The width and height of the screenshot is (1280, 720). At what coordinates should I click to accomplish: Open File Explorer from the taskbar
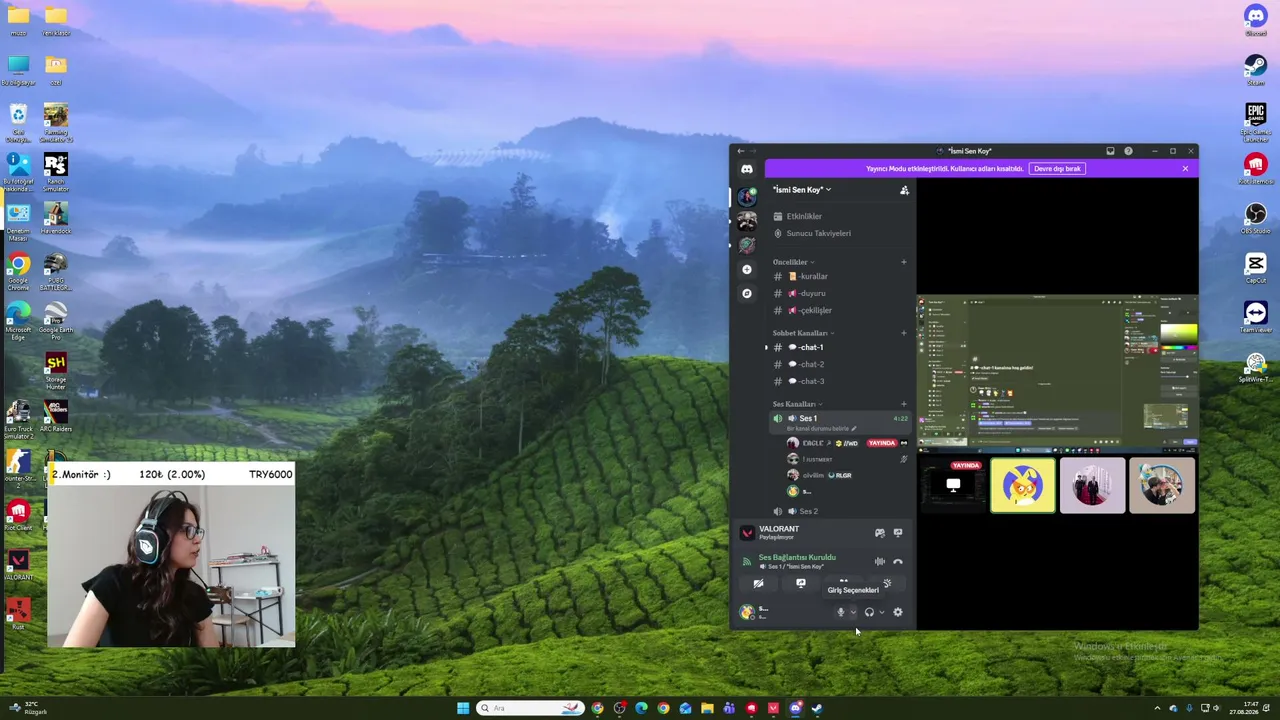(707, 708)
